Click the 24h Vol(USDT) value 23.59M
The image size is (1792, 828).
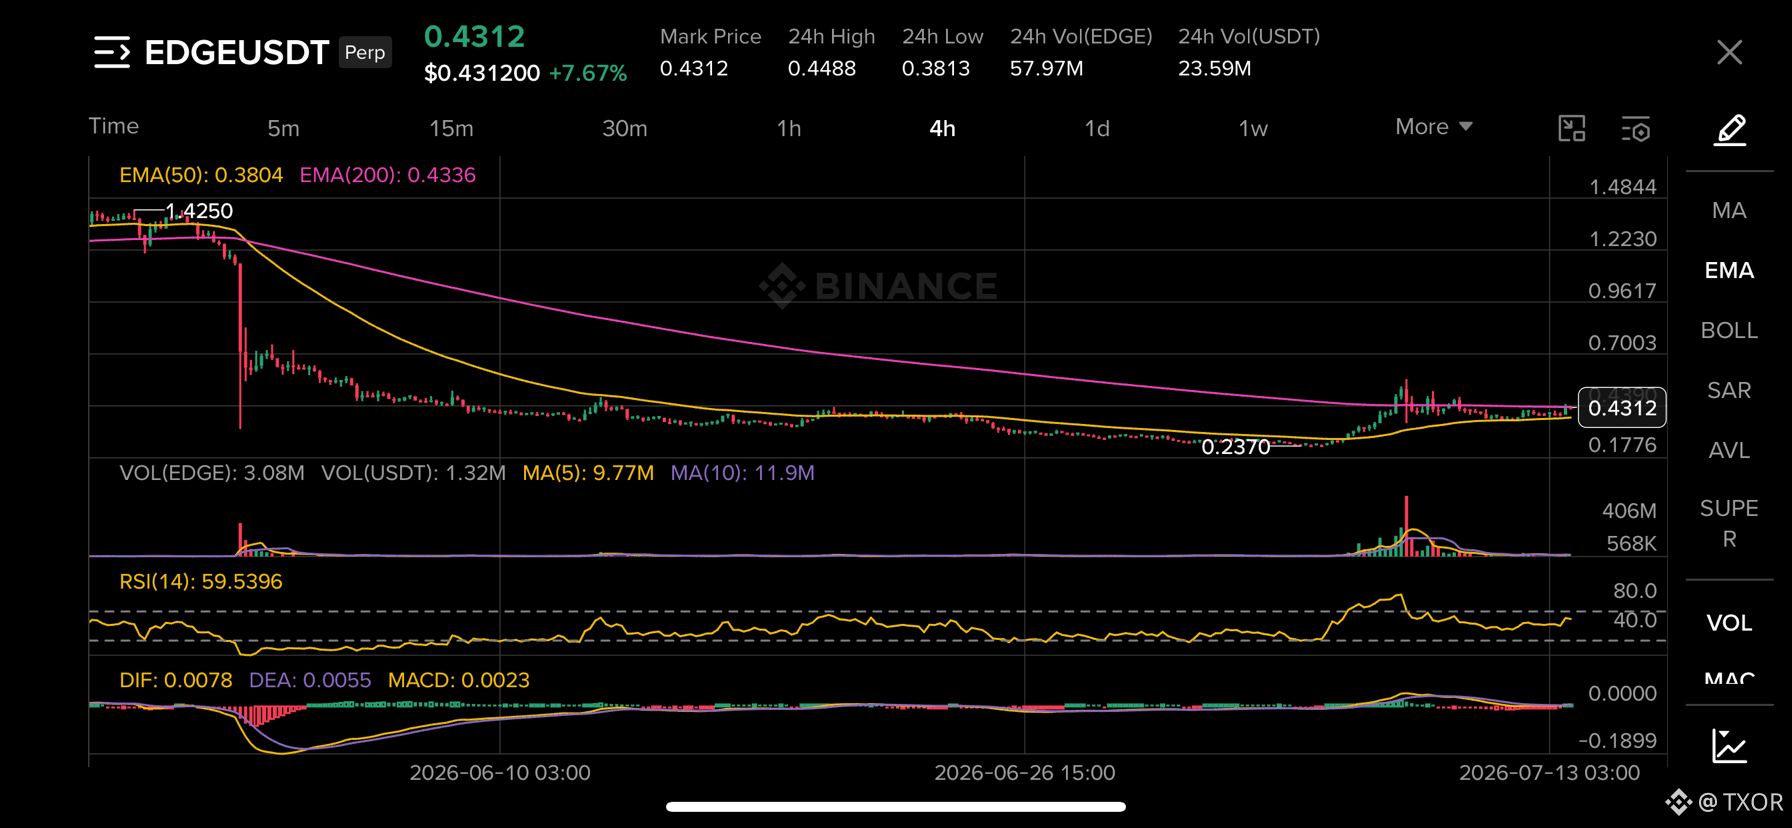(1214, 69)
